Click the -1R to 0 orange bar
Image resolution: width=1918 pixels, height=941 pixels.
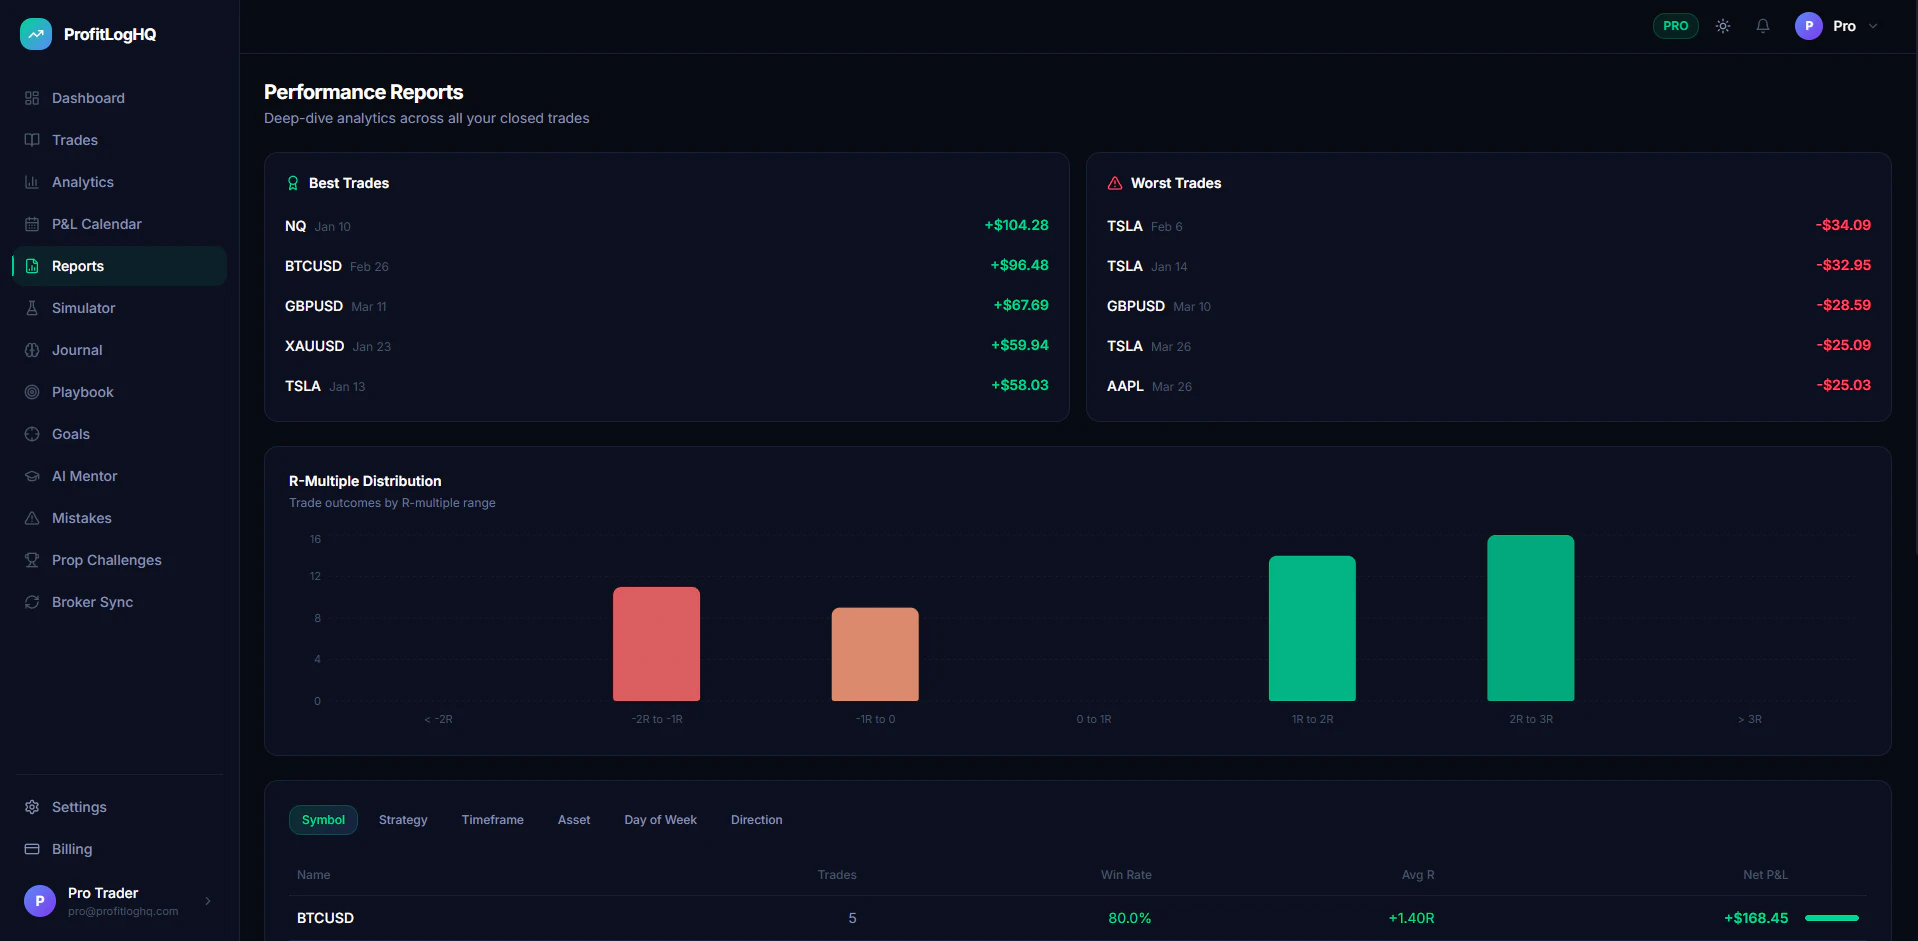tap(875, 654)
